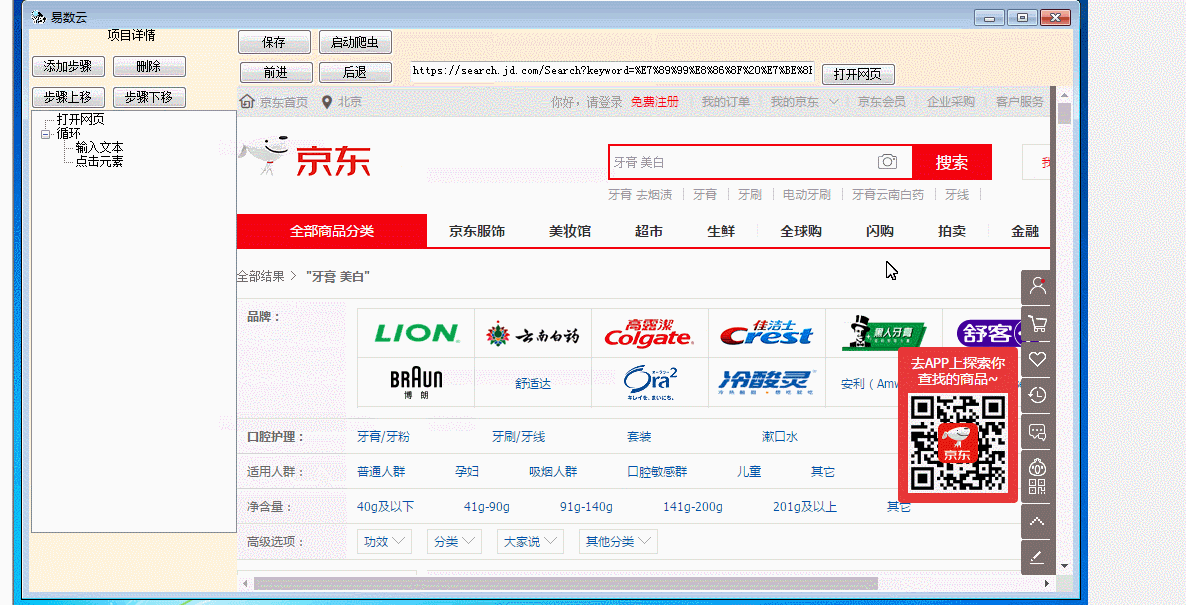Open the shopping cart sidebar icon
Viewport: 1186px width, 605px height.
click(1038, 324)
